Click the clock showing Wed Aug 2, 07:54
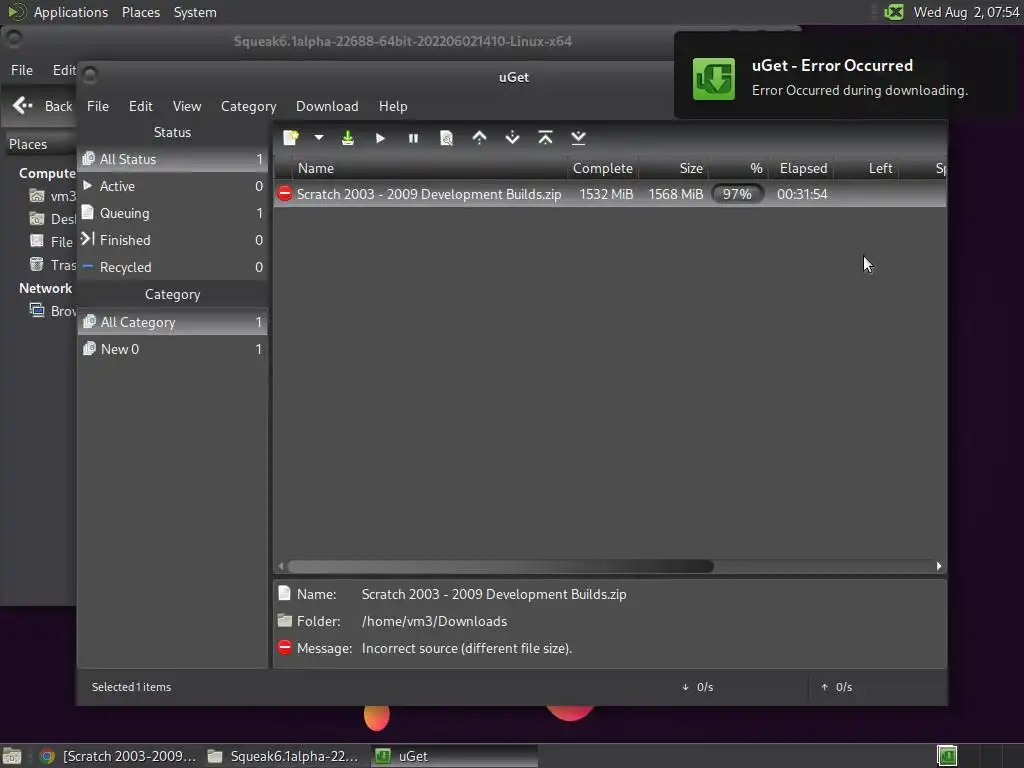 (x=966, y=12)
